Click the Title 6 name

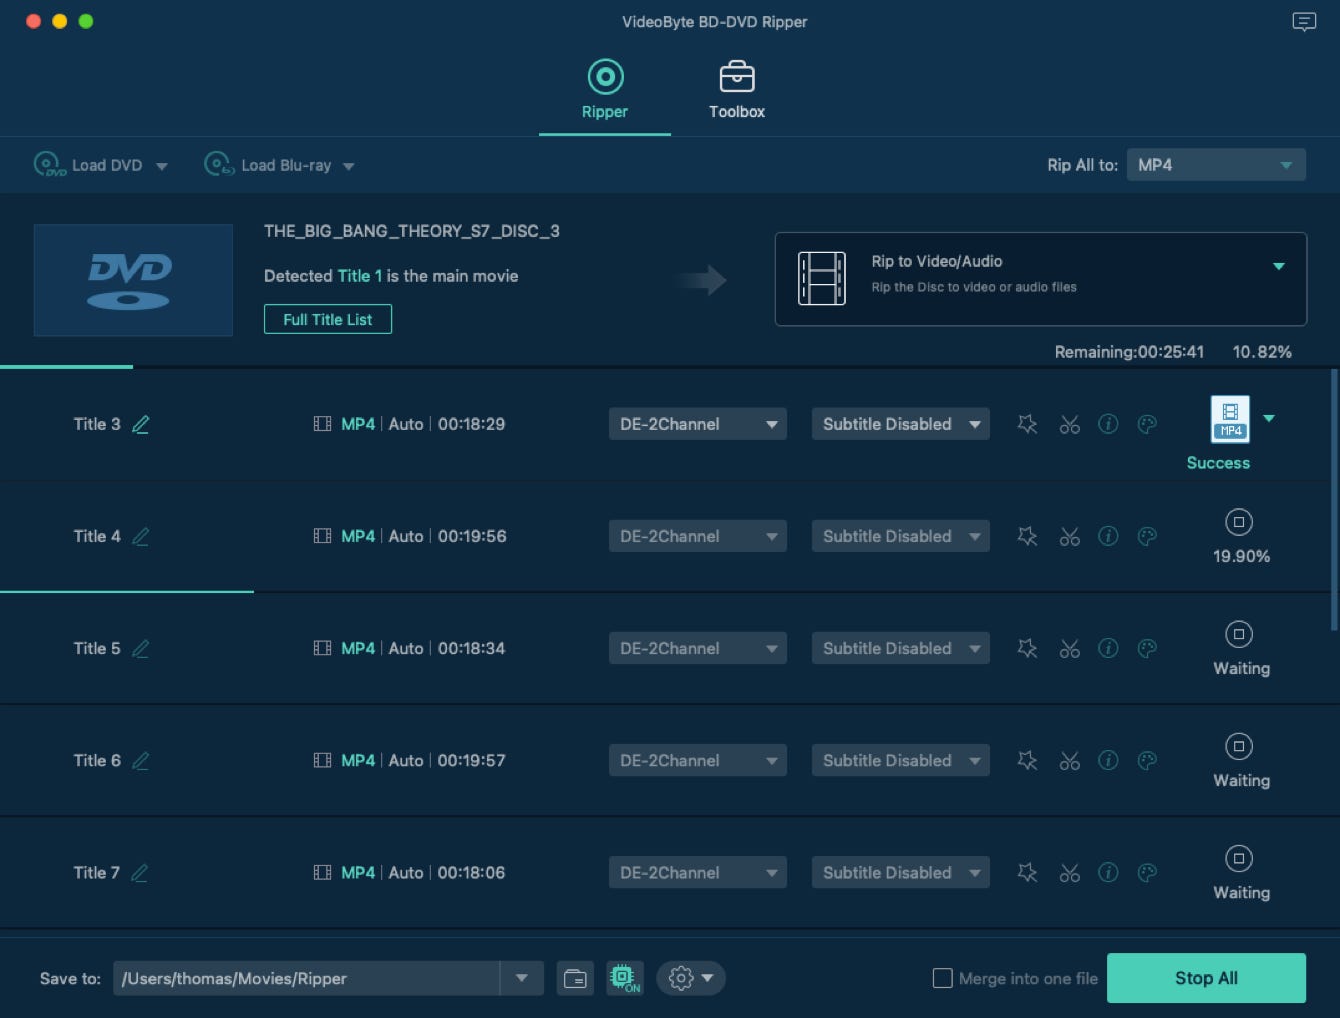coord(97,760)
